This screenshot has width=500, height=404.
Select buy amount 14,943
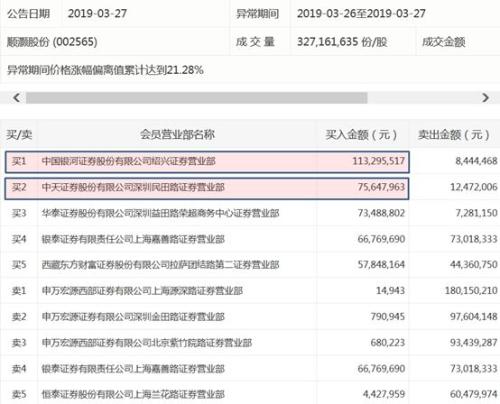click(x=390, y=291)
